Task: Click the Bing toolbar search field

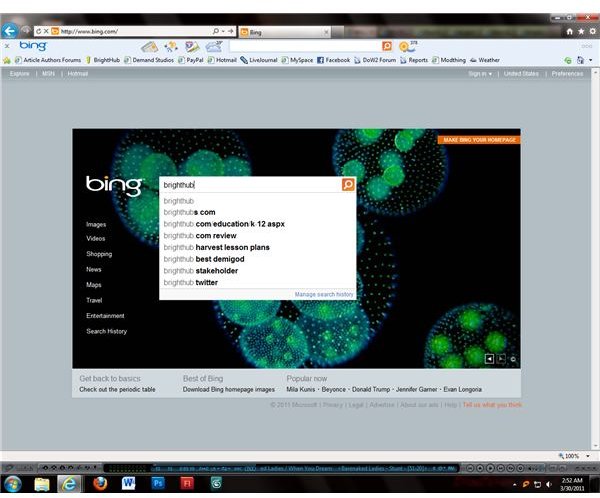Action: 305,46
